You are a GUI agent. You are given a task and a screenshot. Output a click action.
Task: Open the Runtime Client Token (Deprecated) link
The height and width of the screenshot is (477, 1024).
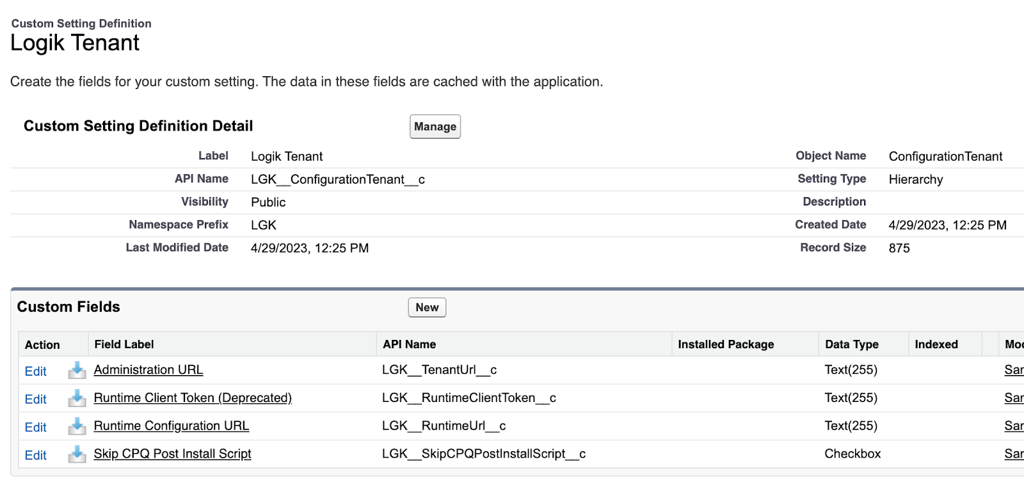coord(193,398)
